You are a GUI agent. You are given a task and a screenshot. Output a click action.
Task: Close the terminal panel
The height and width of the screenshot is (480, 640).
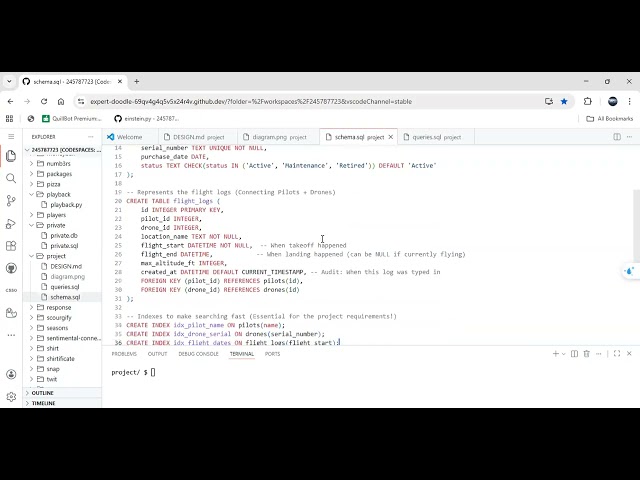tap(629, 353)
